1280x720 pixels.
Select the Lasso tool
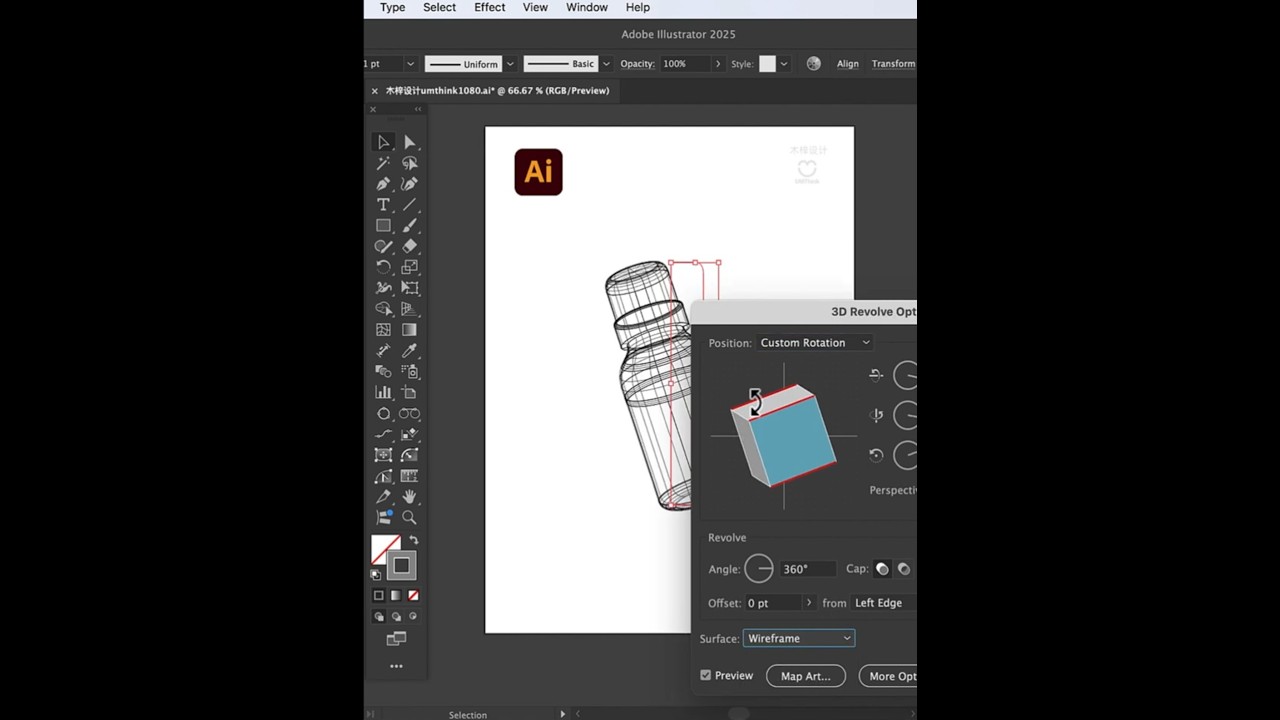point(409,163)
